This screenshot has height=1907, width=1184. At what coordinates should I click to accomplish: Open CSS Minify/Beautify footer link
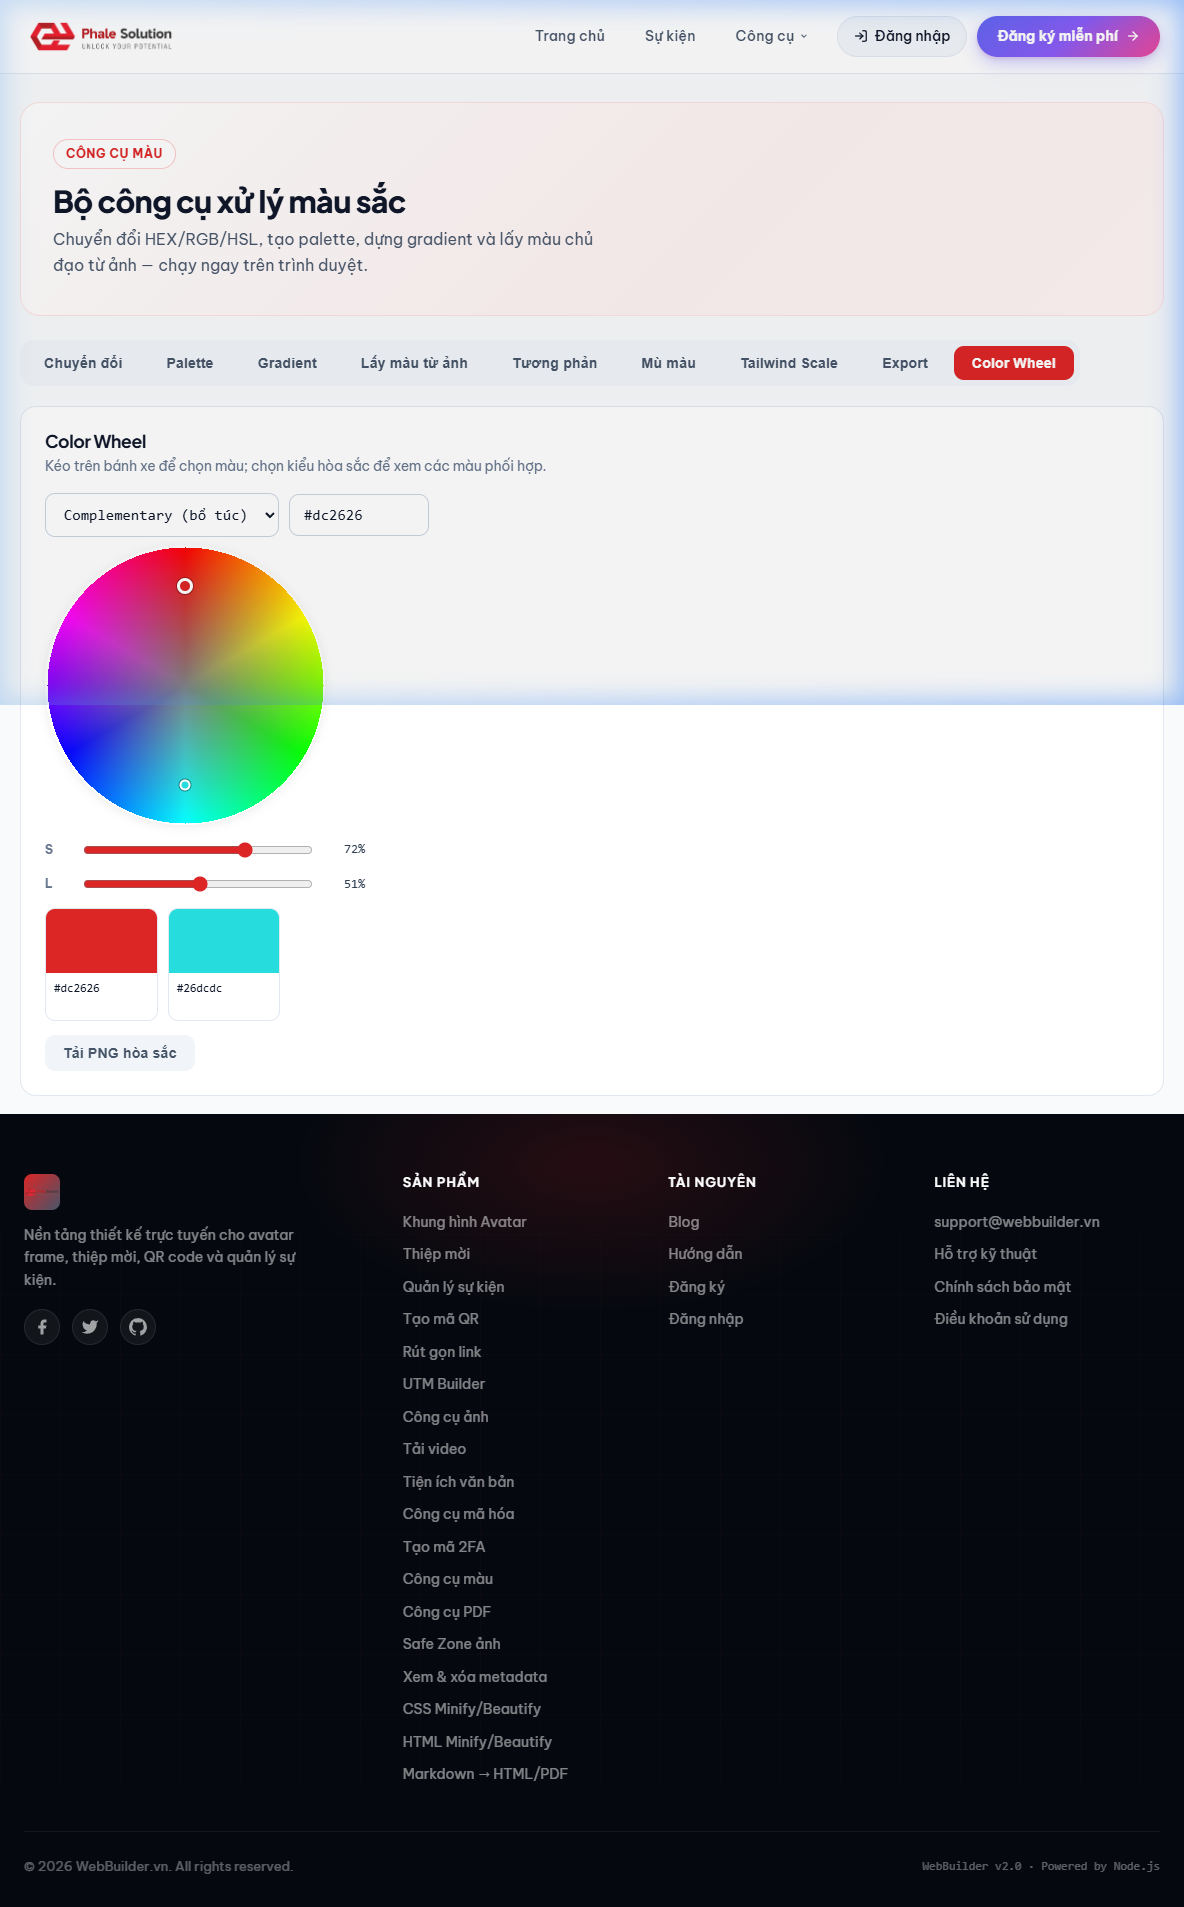pyautogui.click(x=472, y=1709)
